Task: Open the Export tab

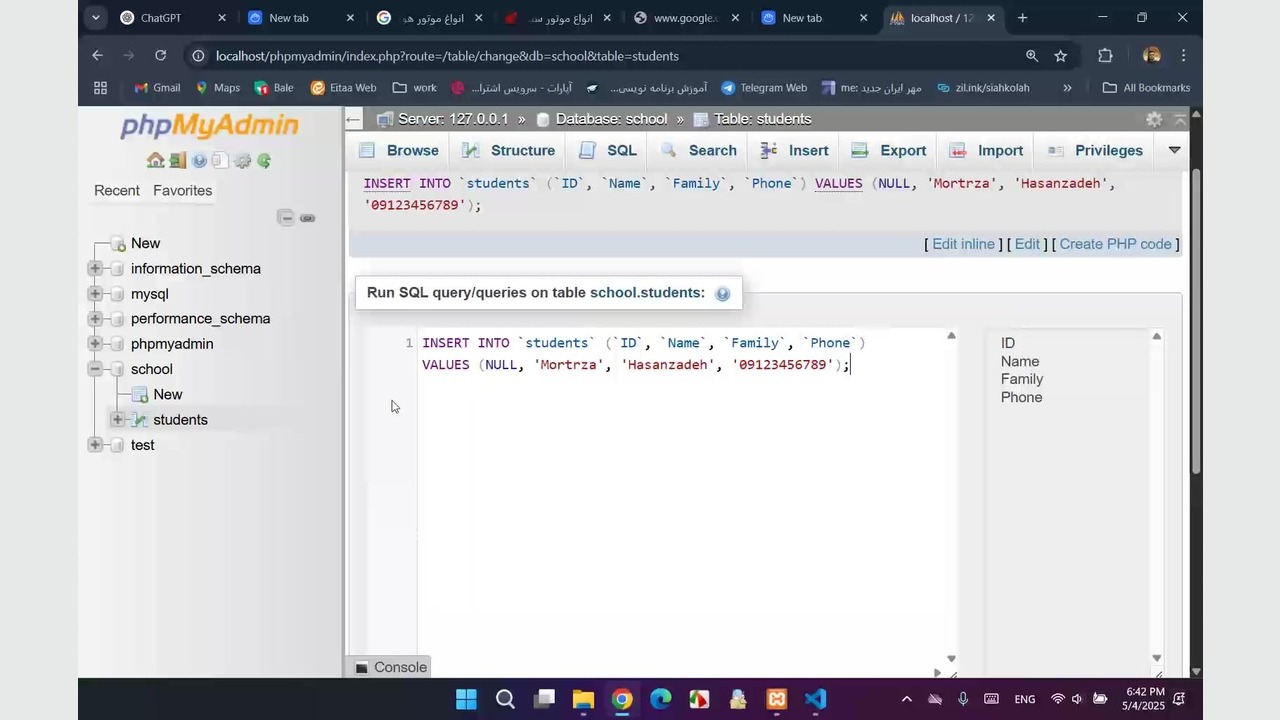Action: pyautogui.click(x=889, y=150)
